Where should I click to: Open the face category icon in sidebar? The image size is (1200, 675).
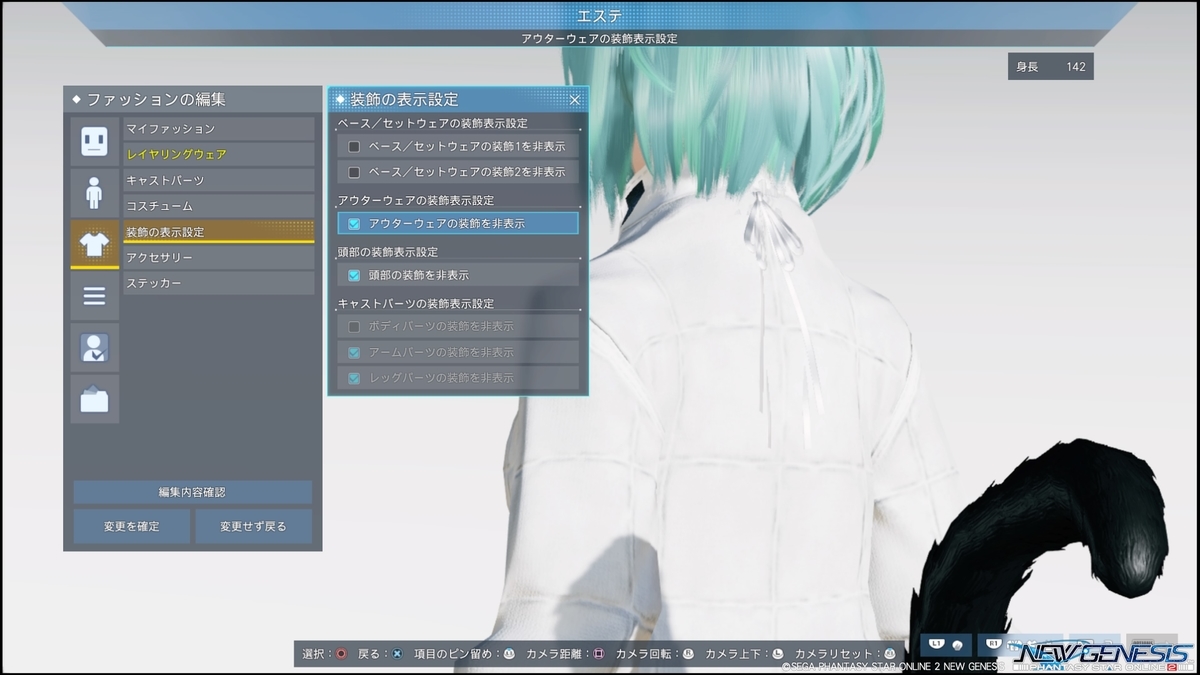(95, 141)
